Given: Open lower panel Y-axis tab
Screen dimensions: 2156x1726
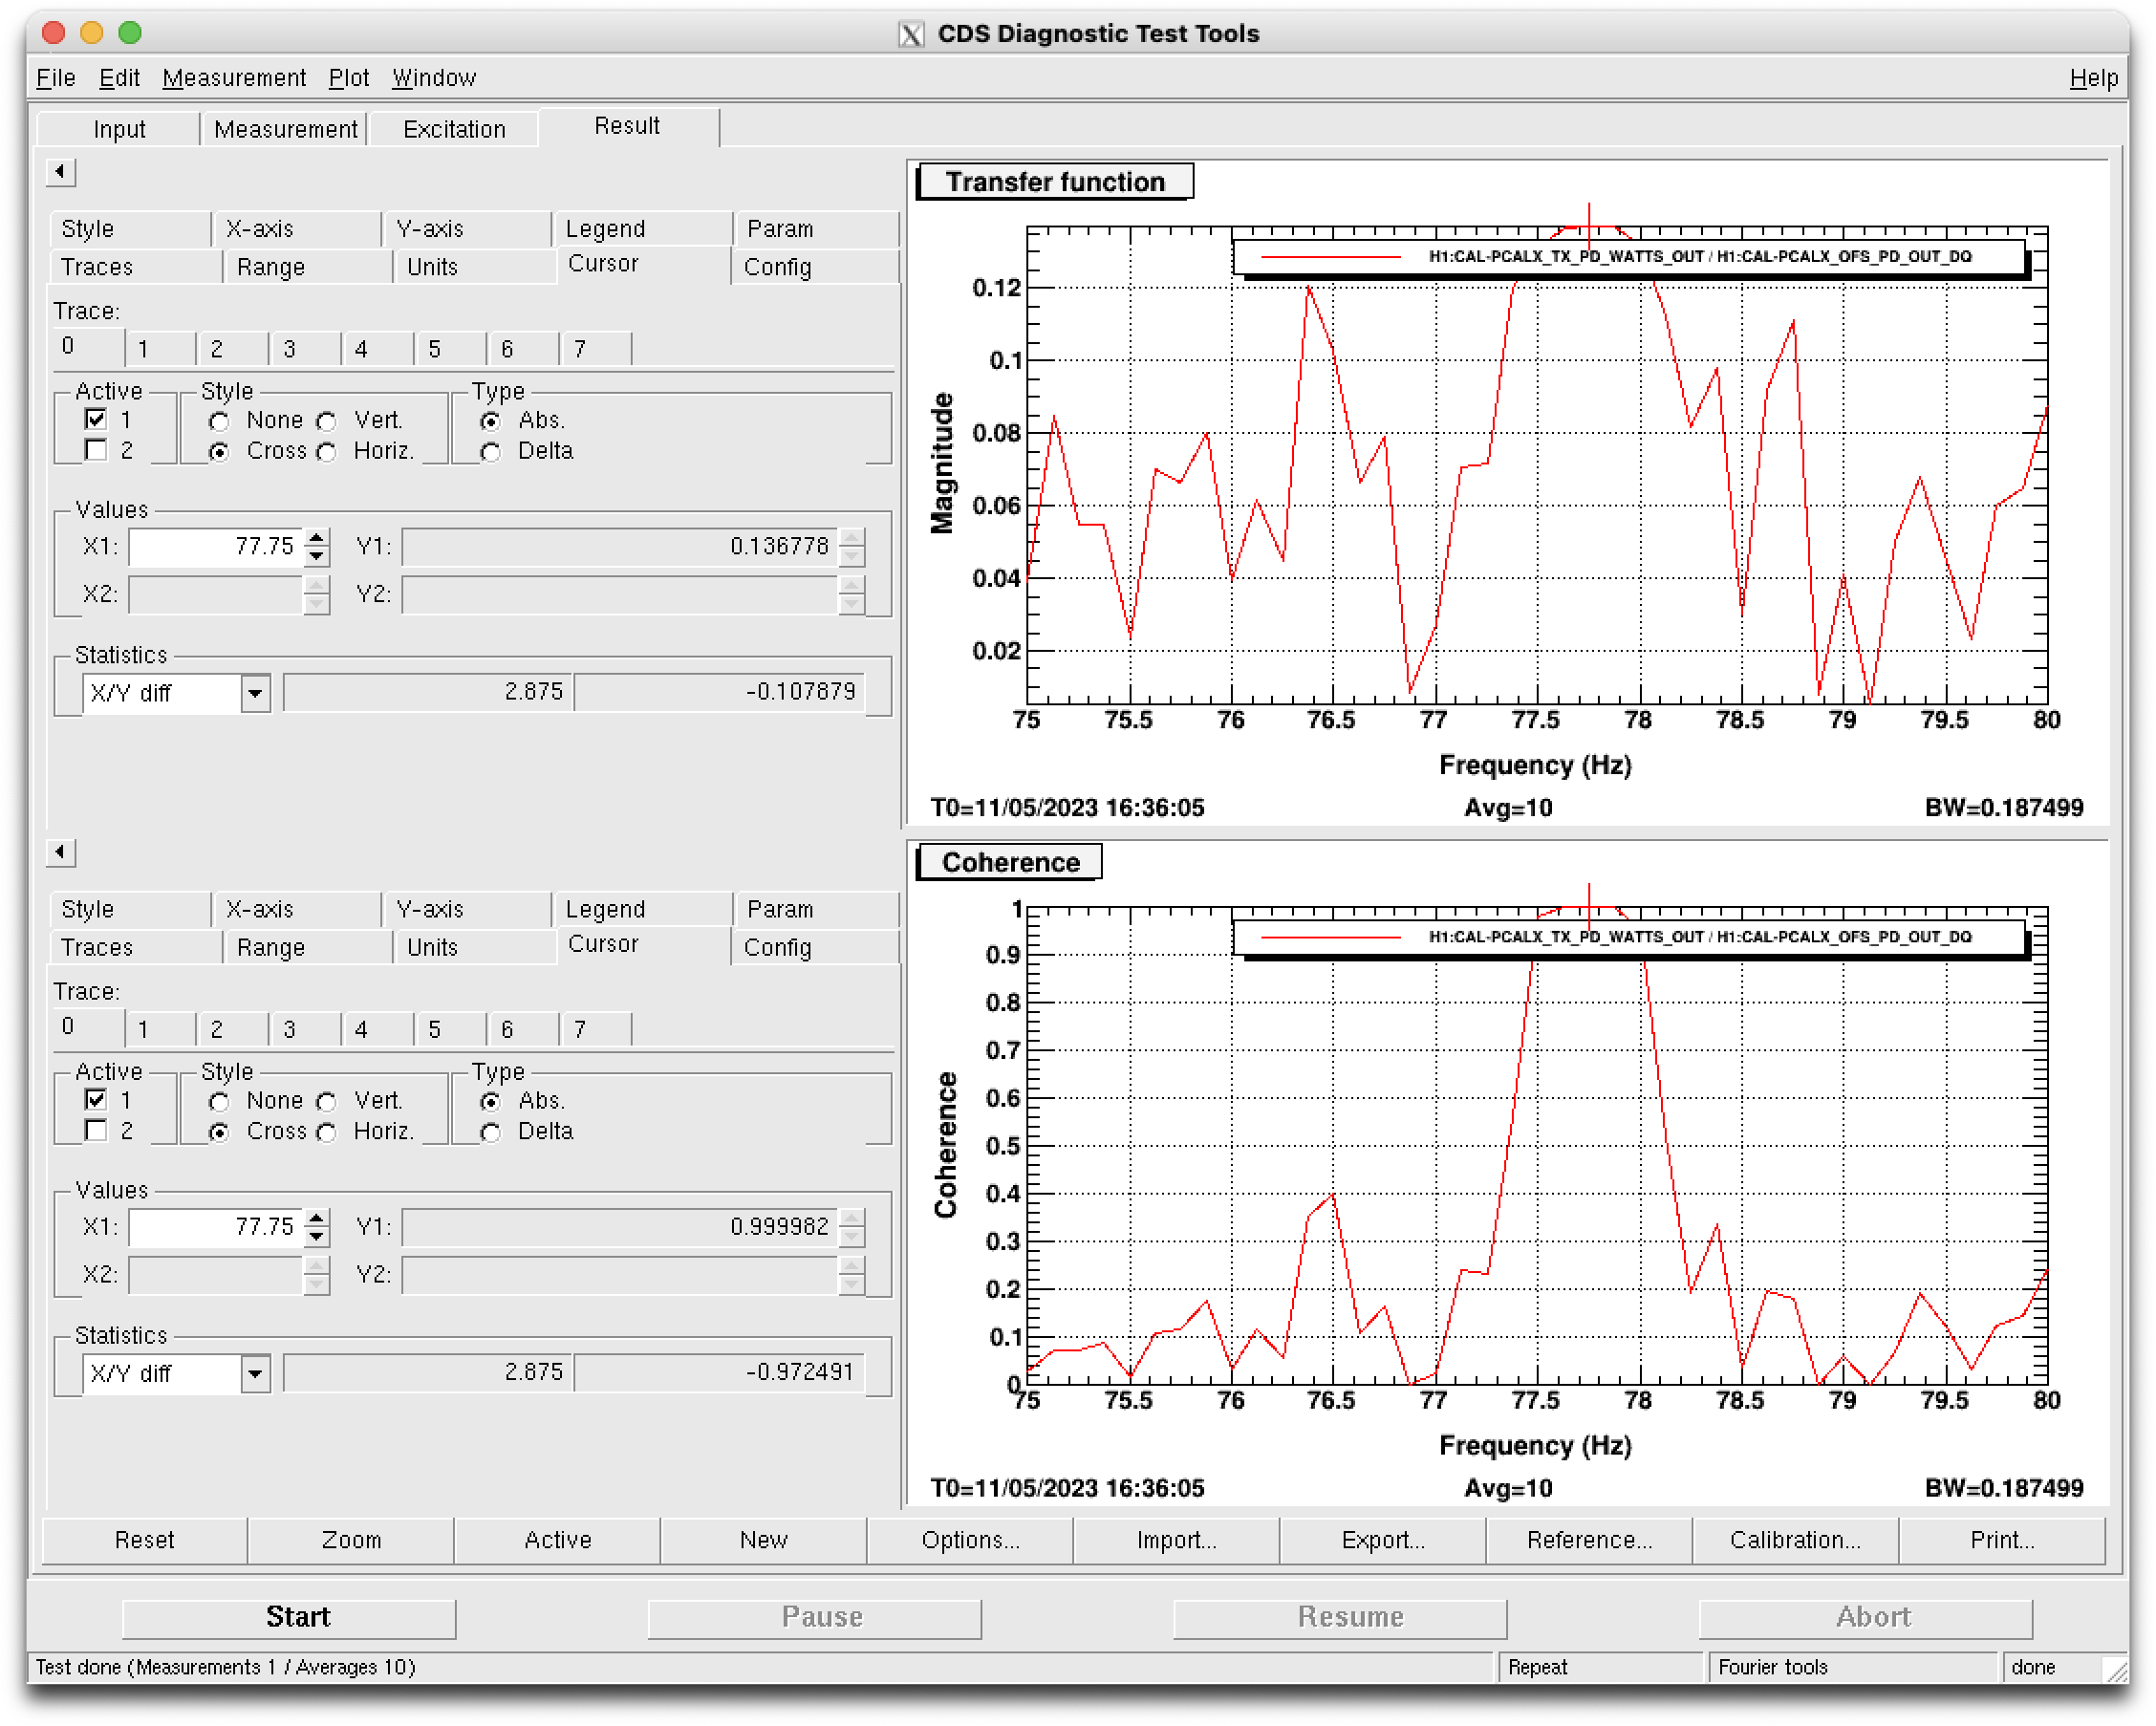Looking at the screenshot, I should tap(467, 909).
